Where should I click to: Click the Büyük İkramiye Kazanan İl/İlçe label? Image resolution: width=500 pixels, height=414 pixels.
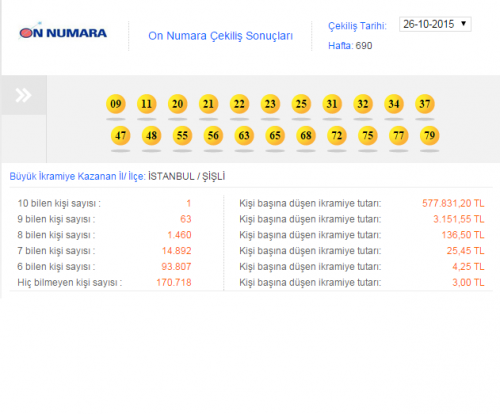point(77,176)
